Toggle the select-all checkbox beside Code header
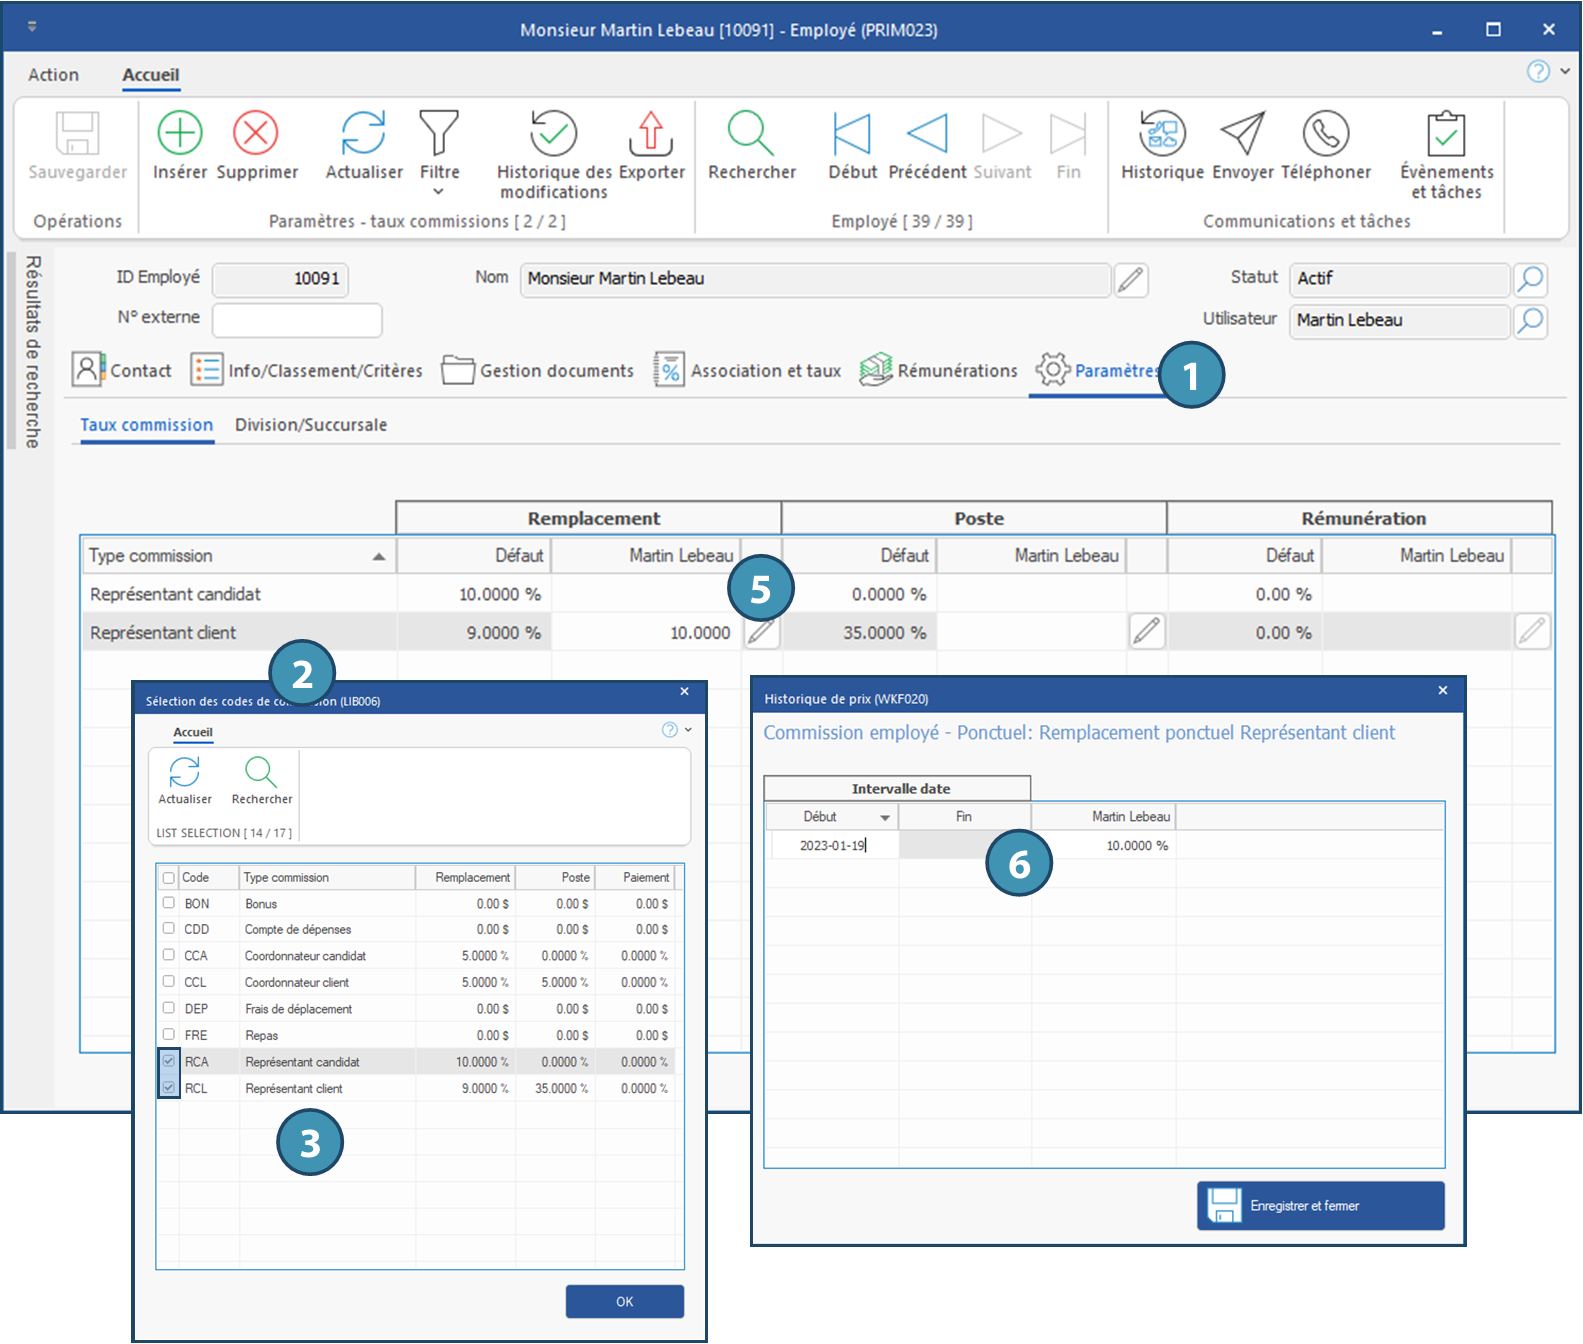Screen dimensions: 1583x1344 click(x=168, y=878)
